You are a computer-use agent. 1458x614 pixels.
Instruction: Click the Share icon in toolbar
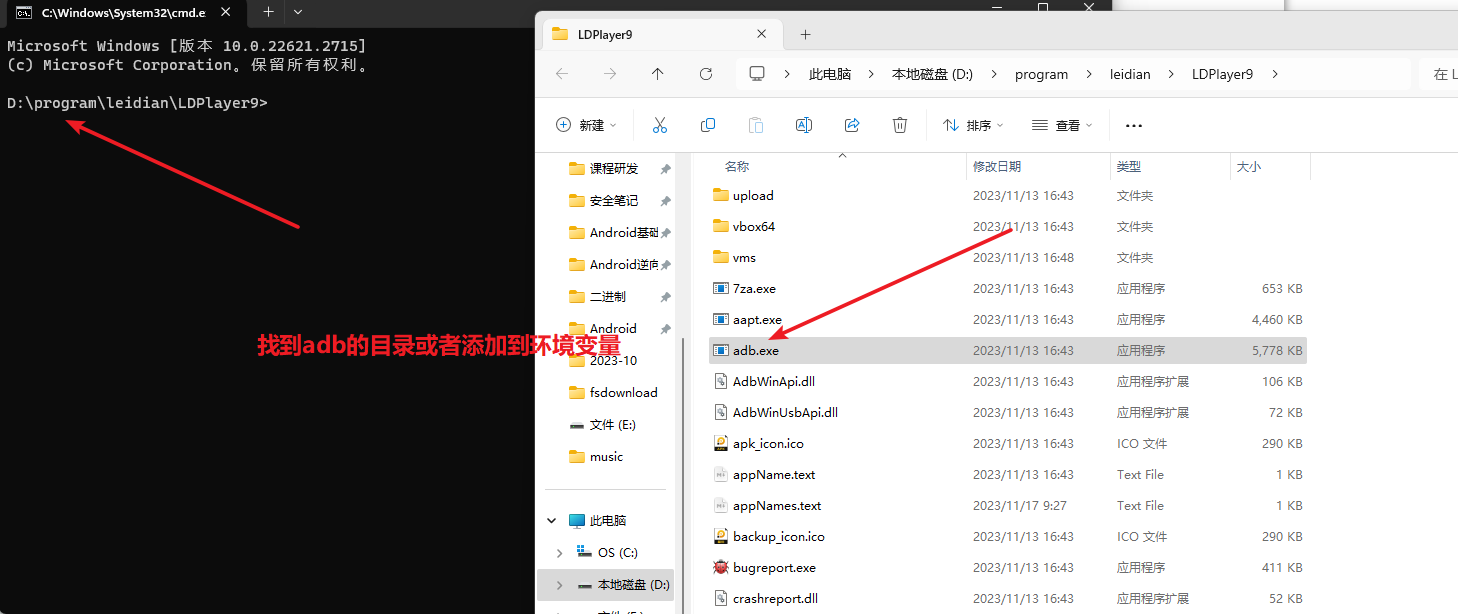click(852, 125)
